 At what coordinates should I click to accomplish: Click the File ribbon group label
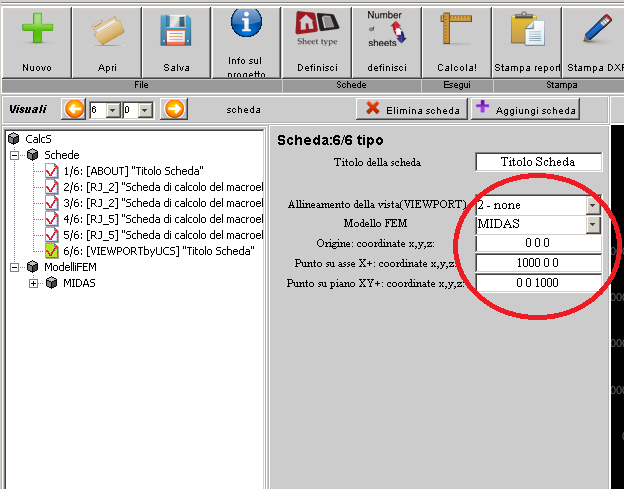[x=141, y=85]
